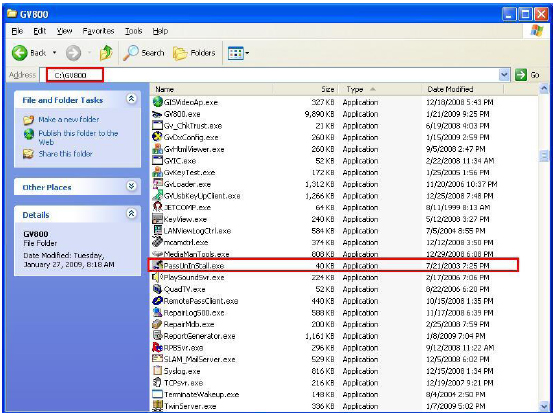Click the vertical scrollbar thumb
Viewport: 556px width, 413px height.
544,156
